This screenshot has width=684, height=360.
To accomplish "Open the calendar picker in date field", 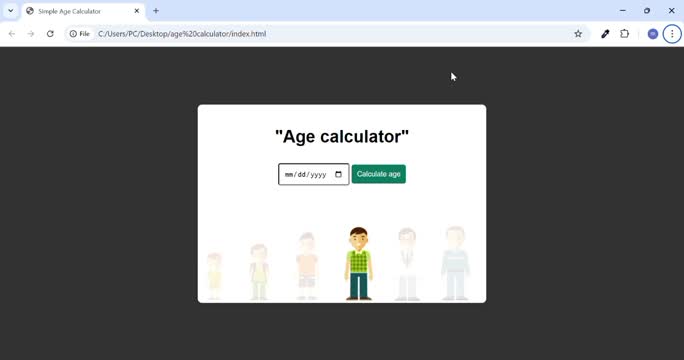I will pyautogui.click(x=339, y=174).
